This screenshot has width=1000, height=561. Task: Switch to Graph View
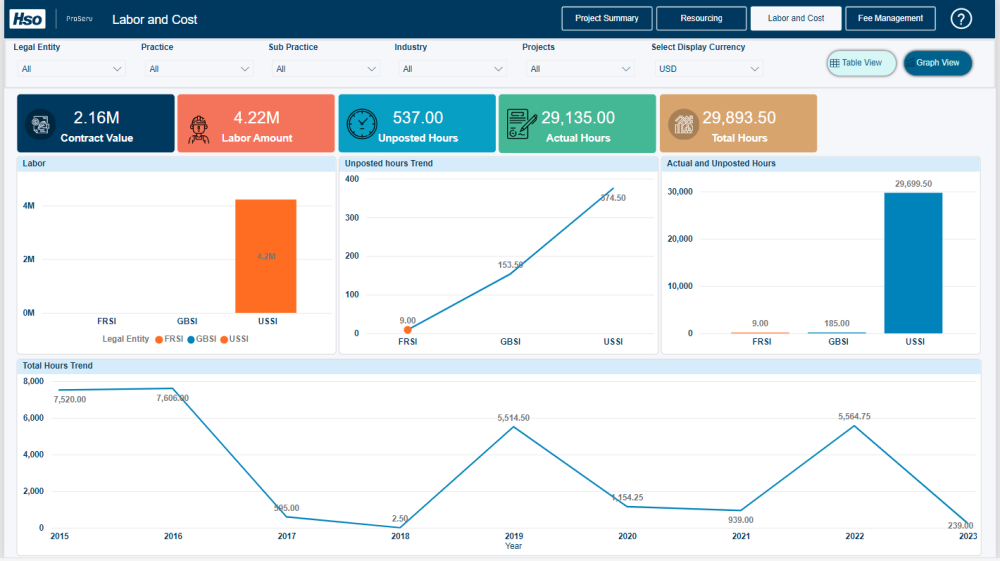coord(938,63)
